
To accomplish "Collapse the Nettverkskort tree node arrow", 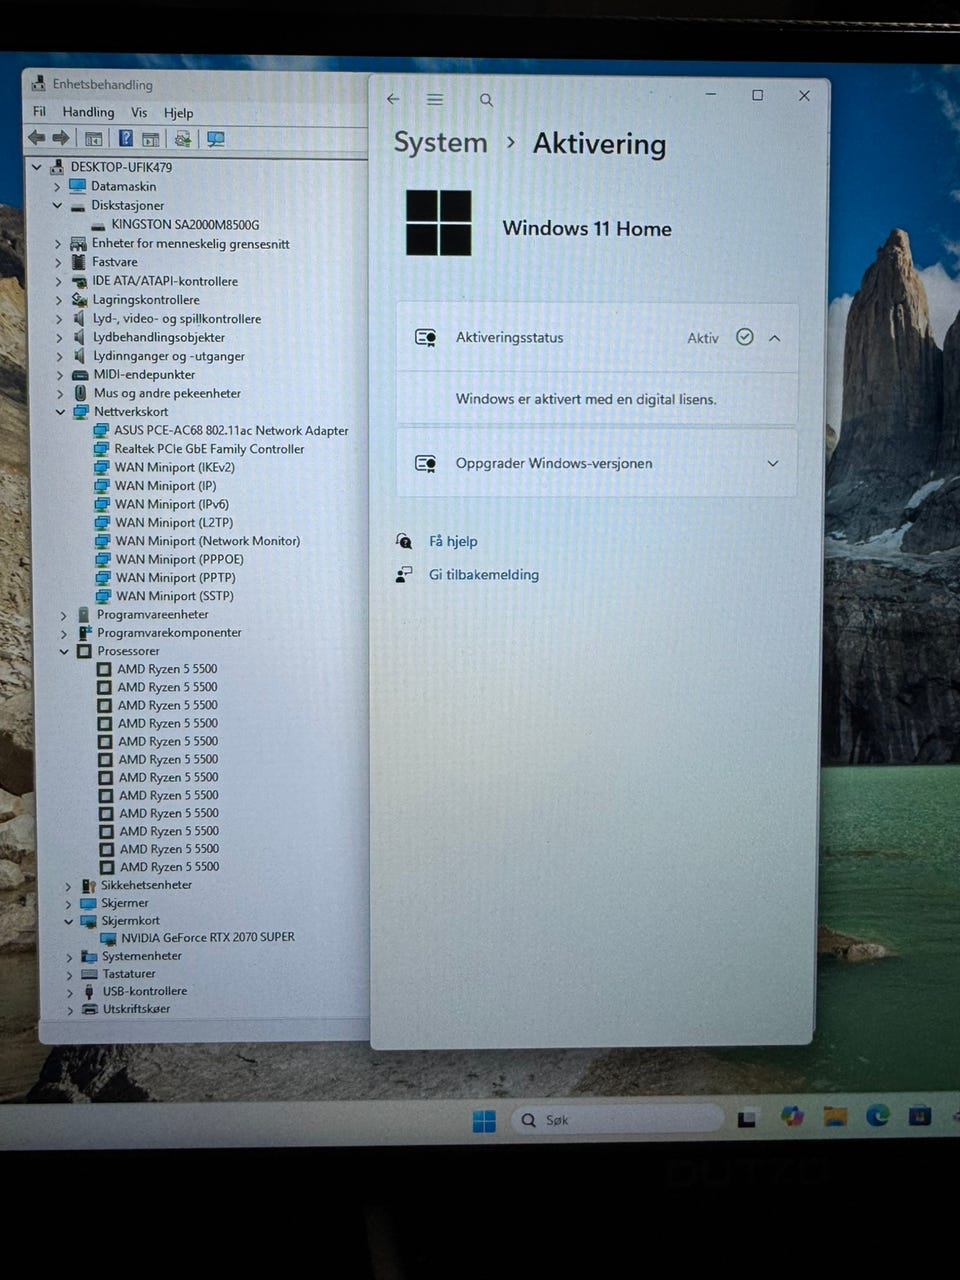I will (60, 412).
